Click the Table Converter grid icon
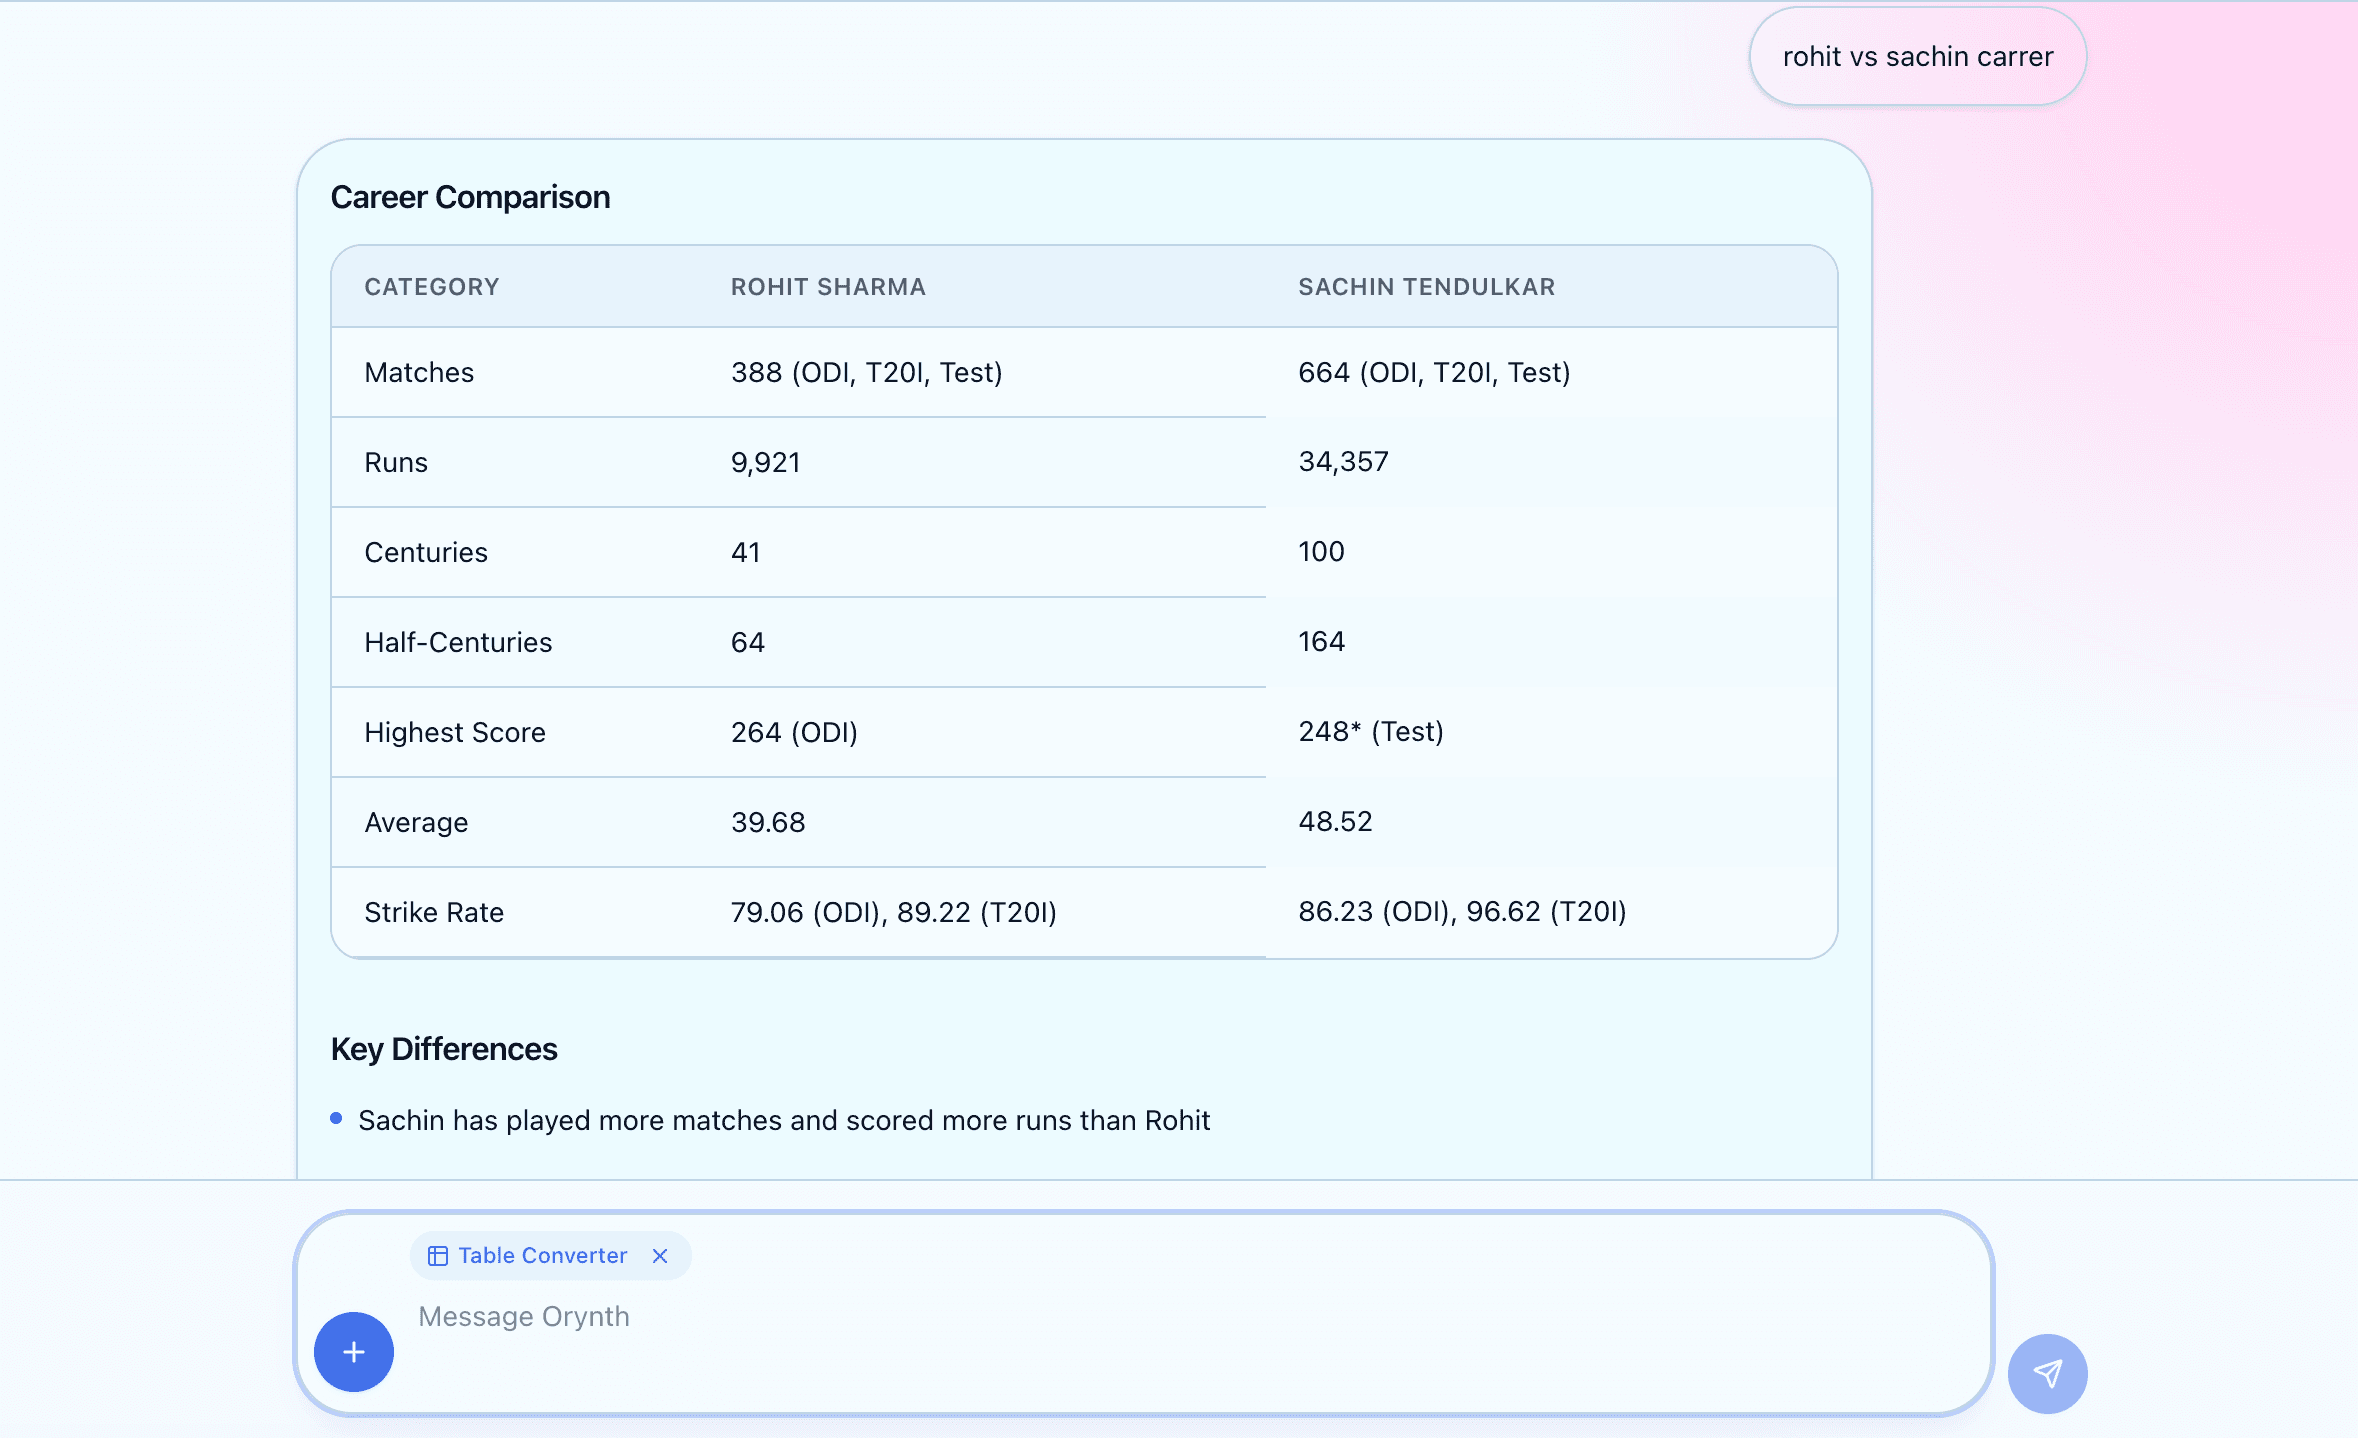This screenshot has width=2358, height=1438. coord(438,1256)
